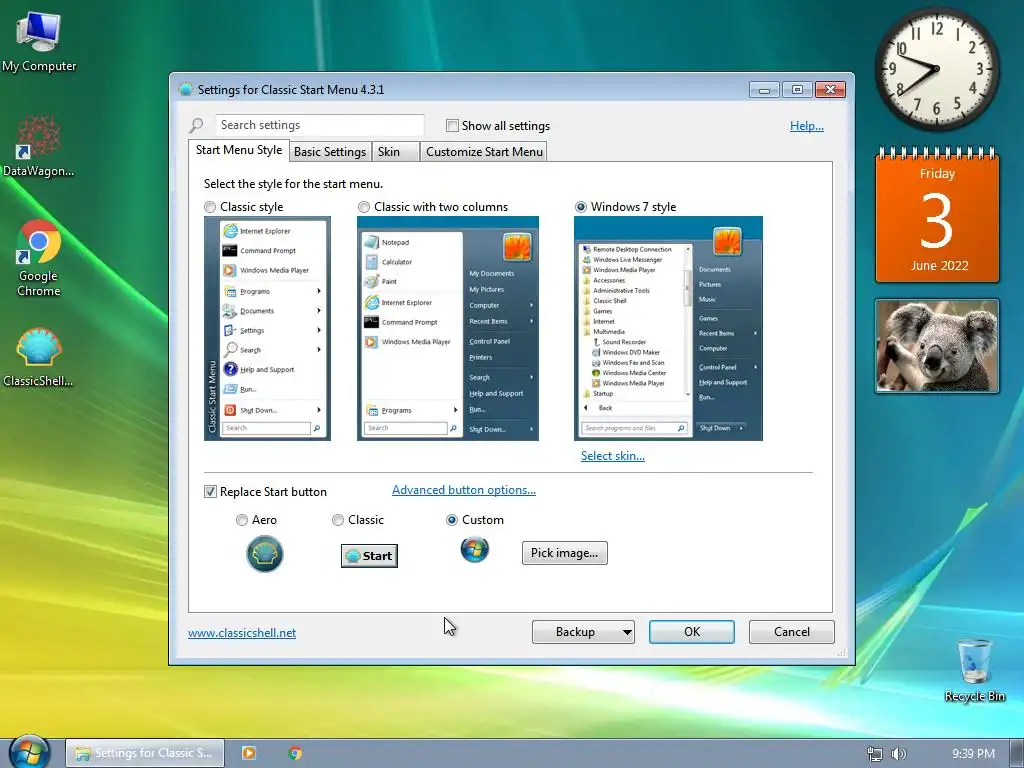Open the Skin tab
Screen dimensions: 1024x768
point(395,152)
